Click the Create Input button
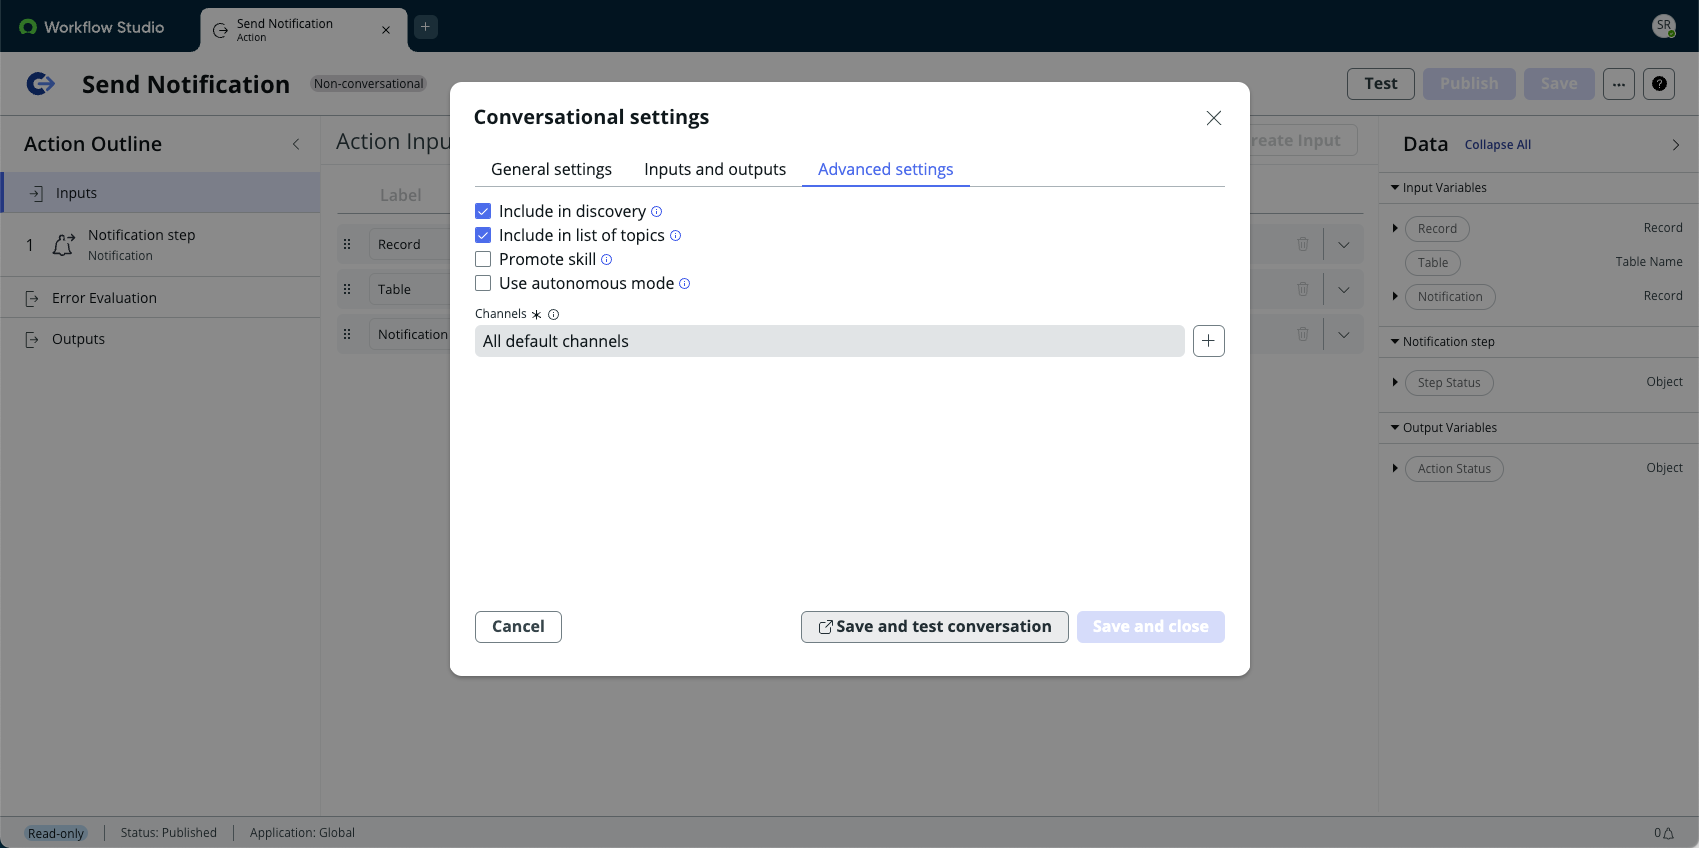The height and width of the screenshot is (848, 1699). pos(1303,141)
